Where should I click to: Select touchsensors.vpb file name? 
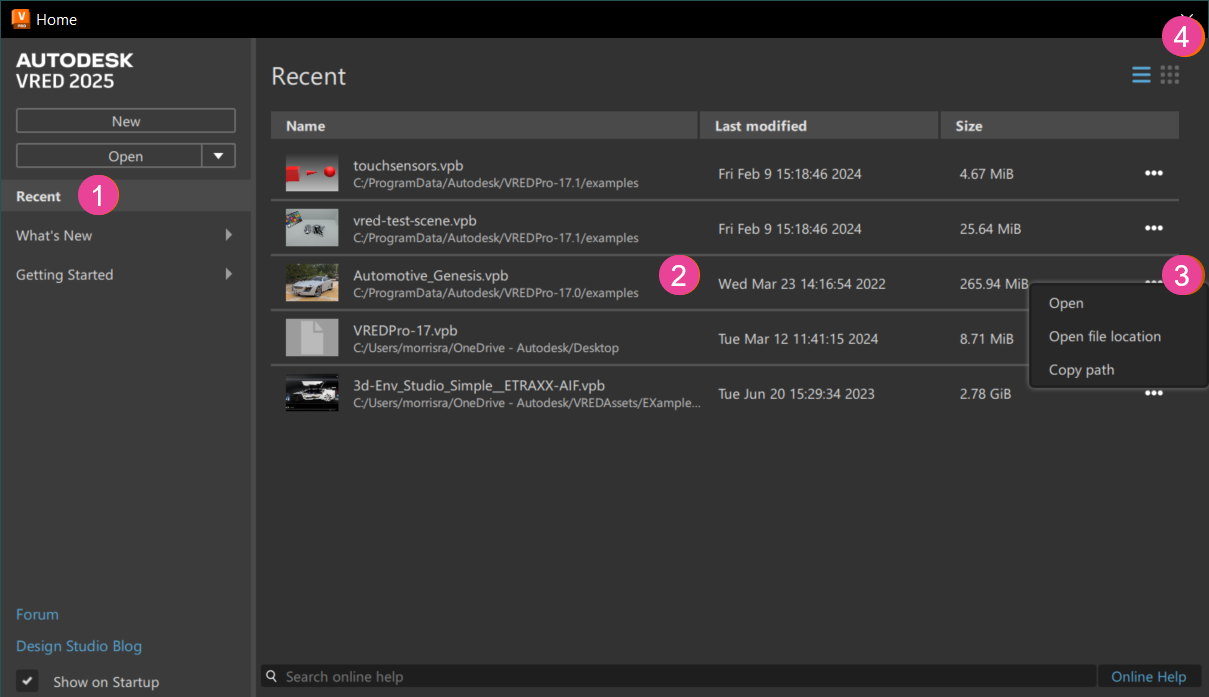tap(408, 166)
